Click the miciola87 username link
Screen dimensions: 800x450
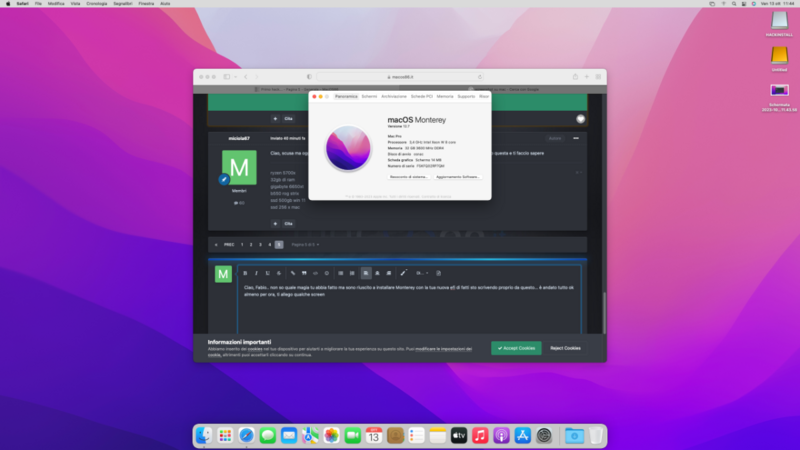tap(239, 138)
